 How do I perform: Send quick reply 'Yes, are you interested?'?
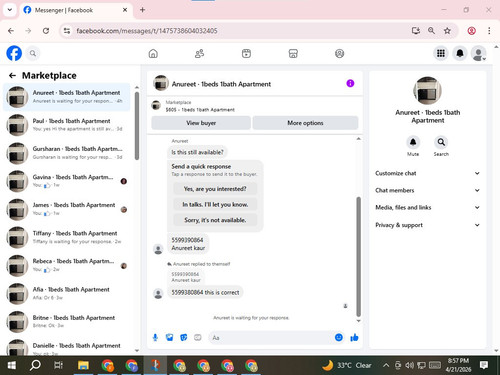pos(215,189)
